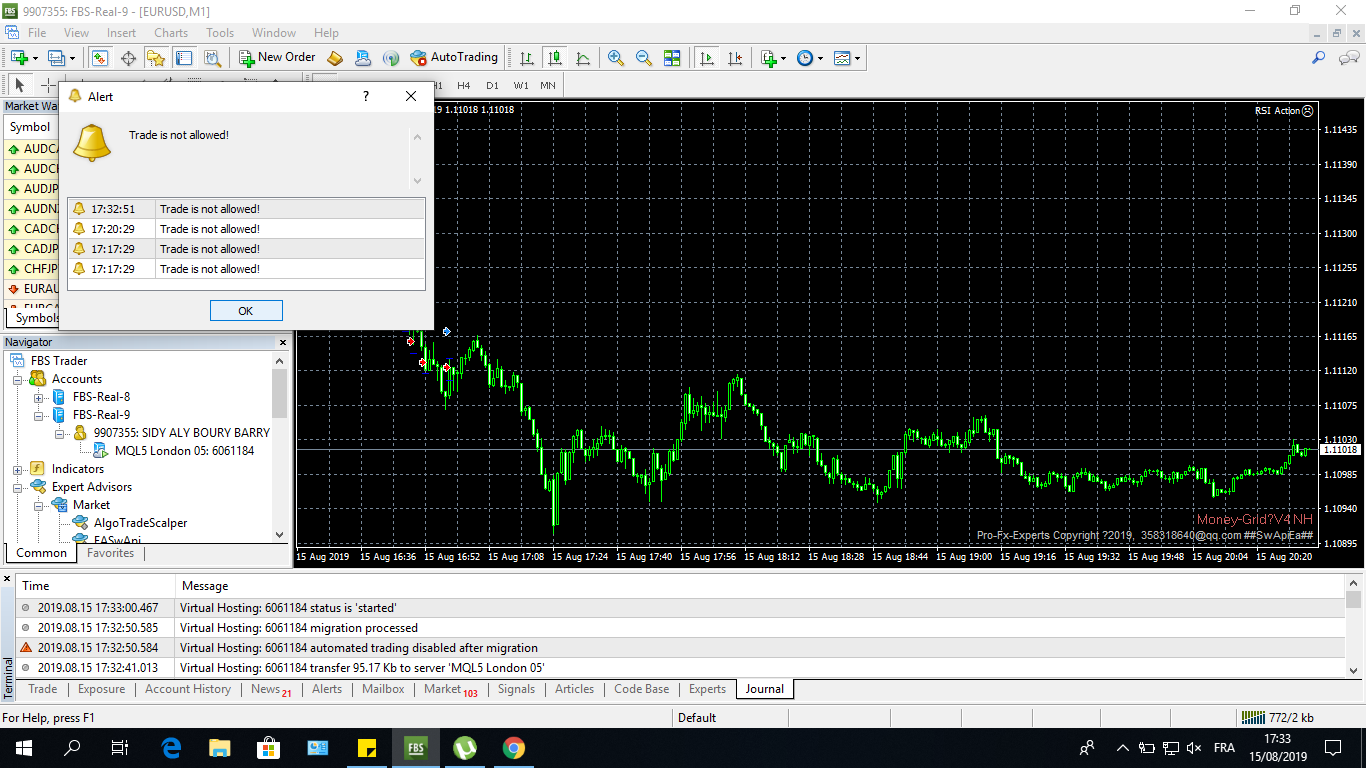Click the Alert dialog help question mark

[366, 96]
